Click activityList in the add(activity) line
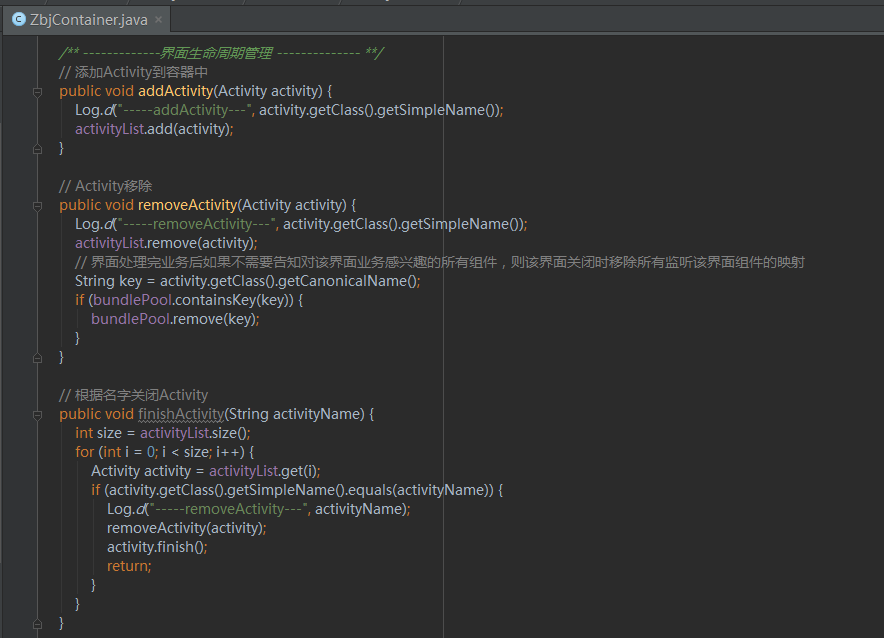Screen dimensions: 884x638 108,129
